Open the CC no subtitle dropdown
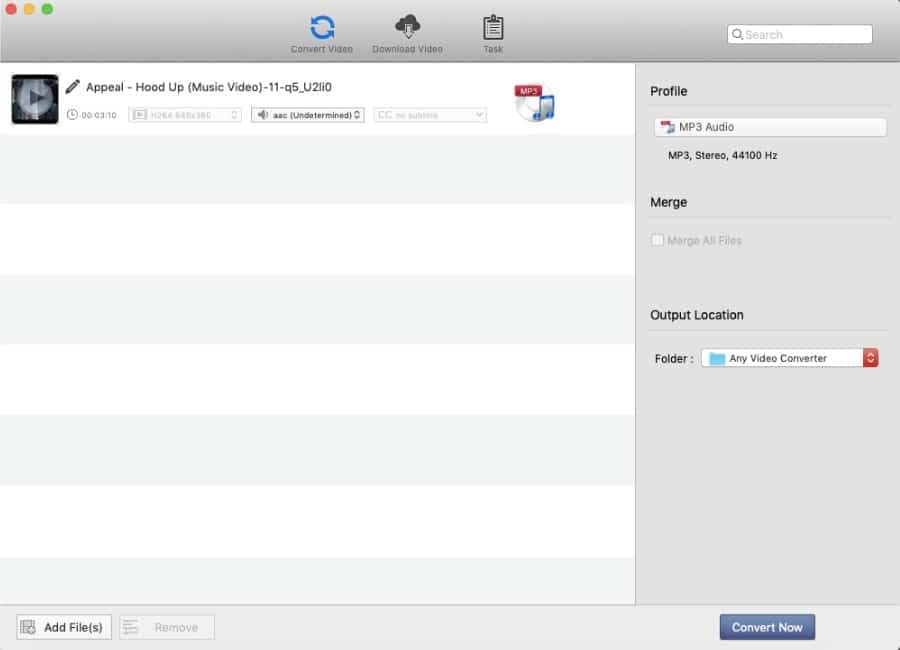 [430, 115]
